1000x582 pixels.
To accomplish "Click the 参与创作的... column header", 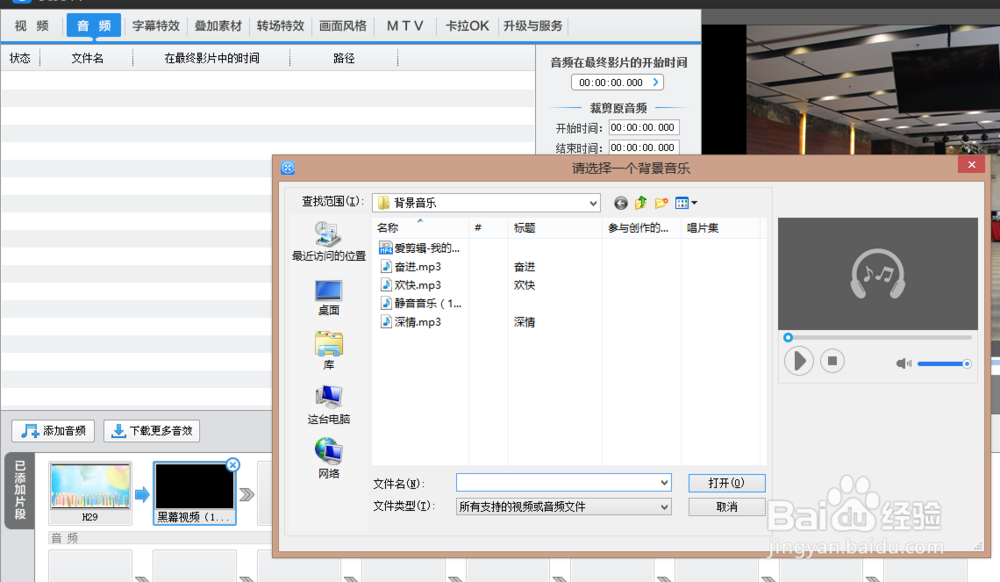I will pyautogui.click(x=641, y=228).
